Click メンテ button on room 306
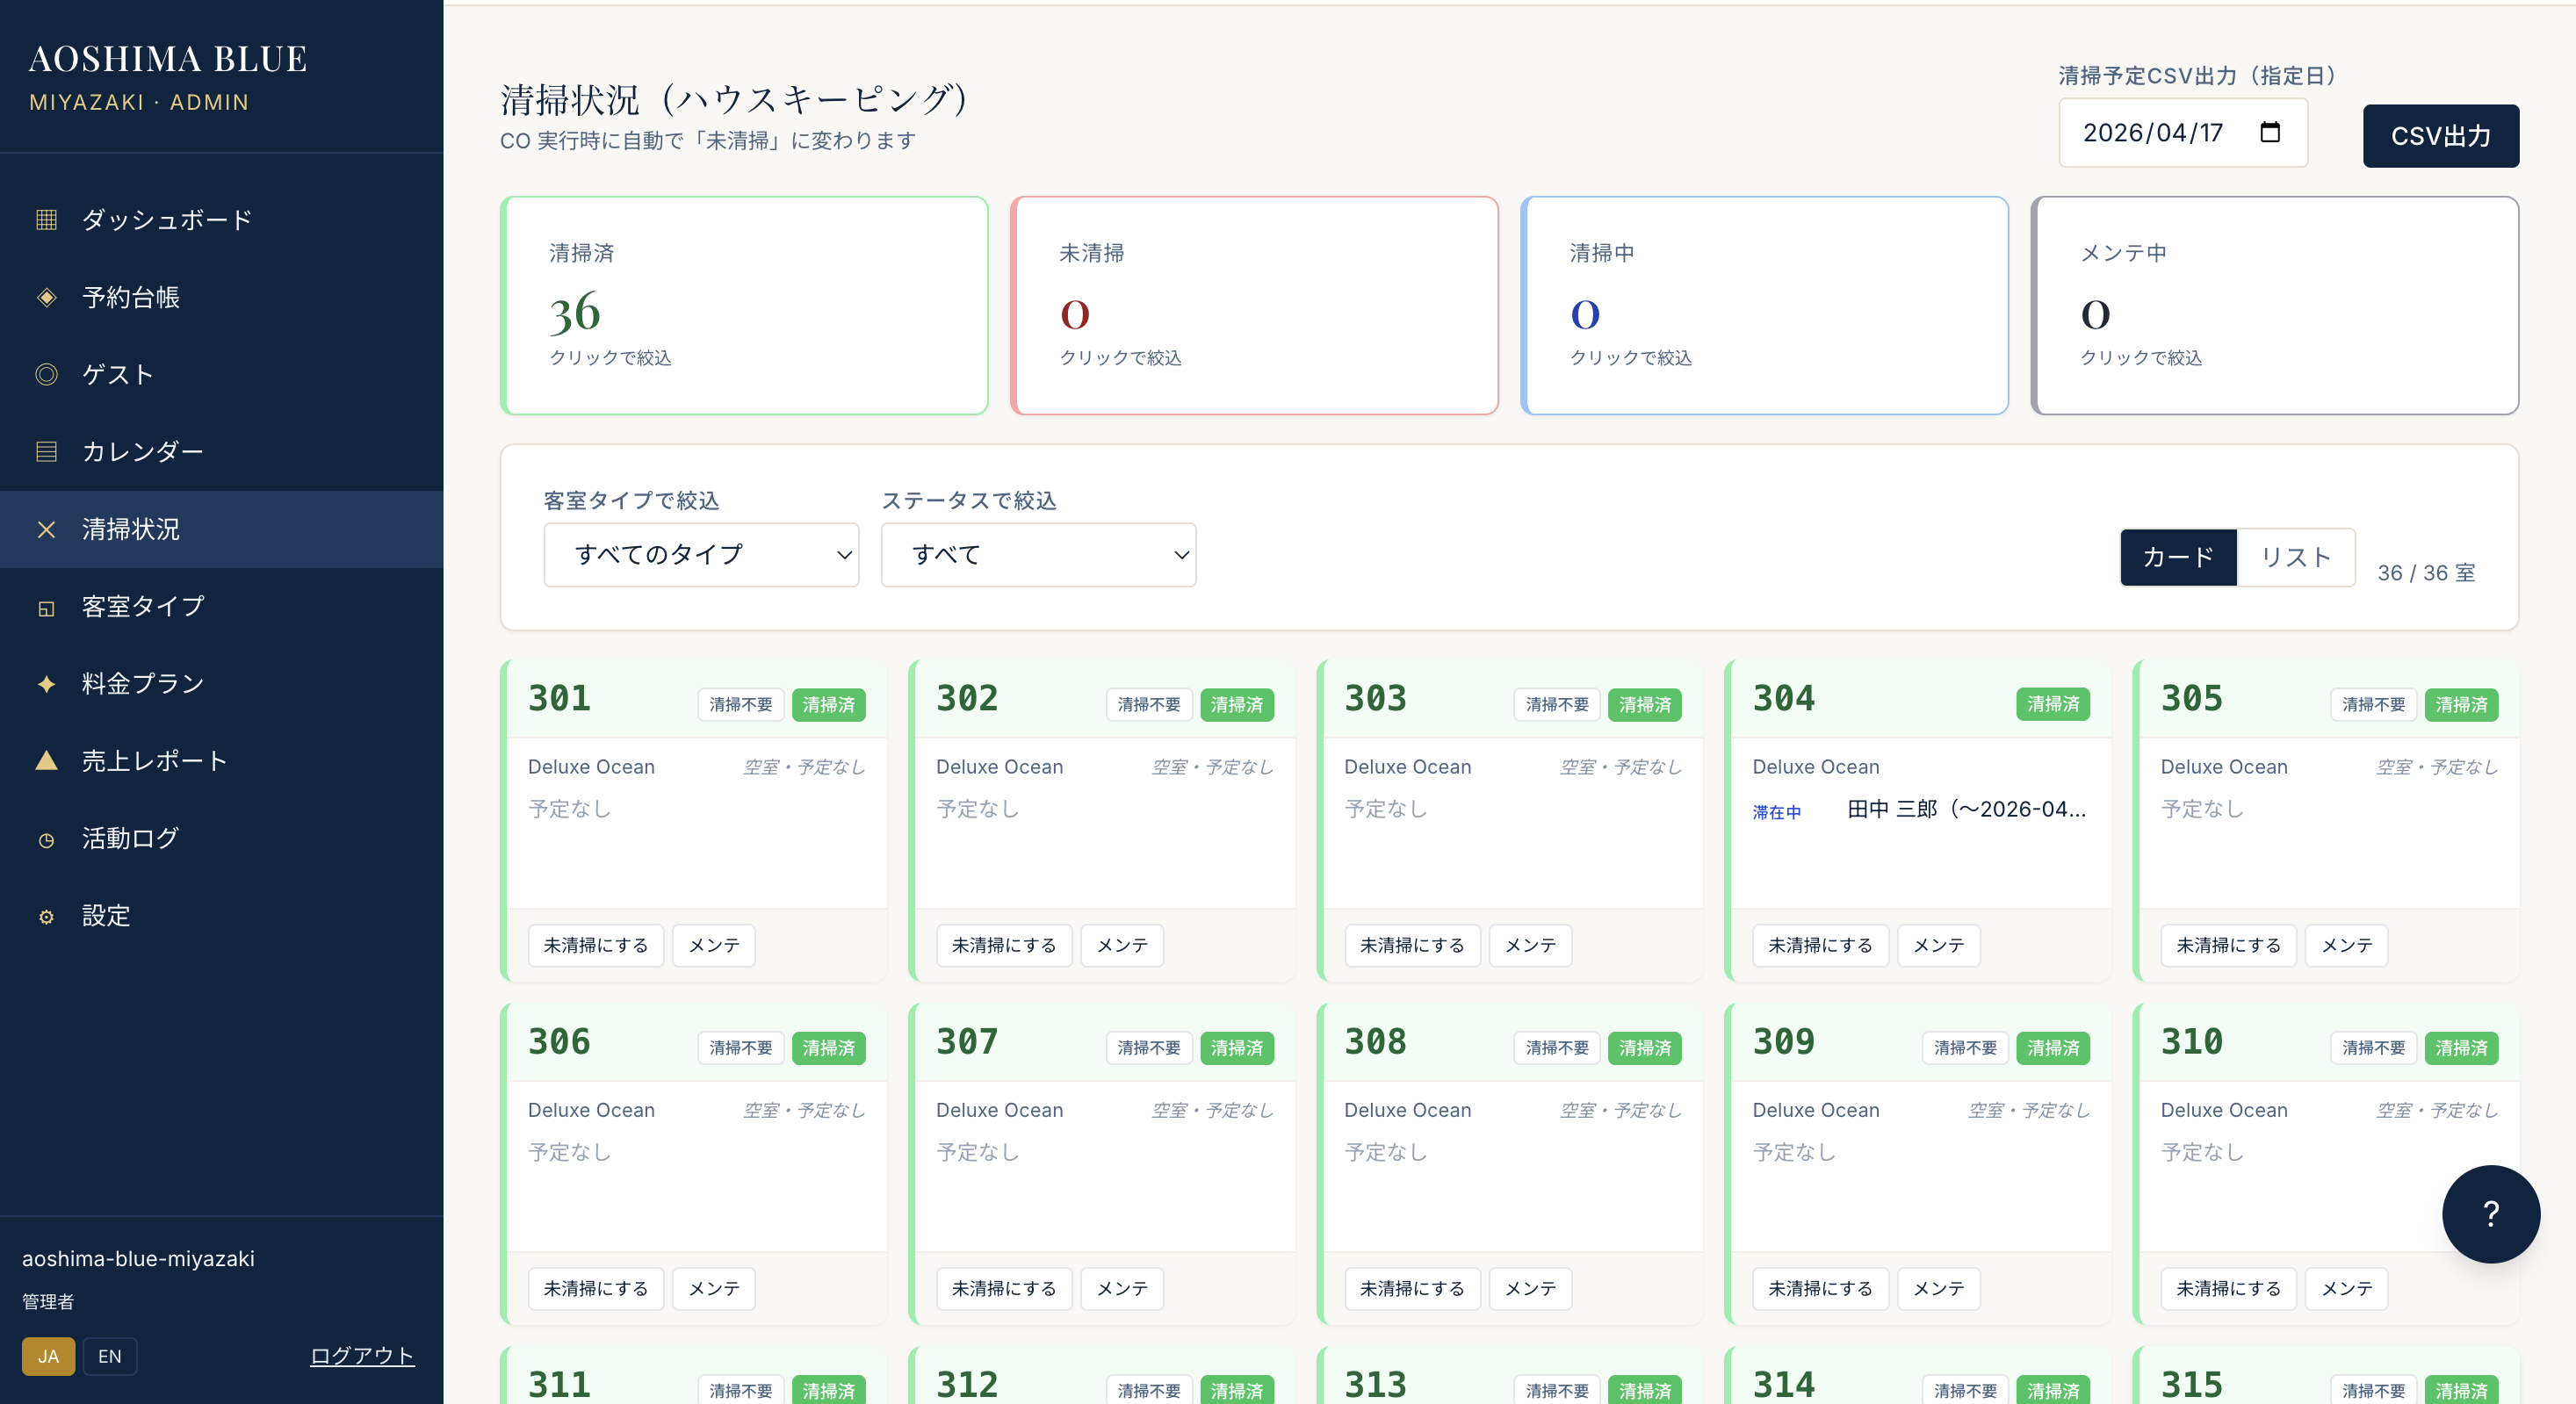This screenshot has height=1404, width=2576. pos(714,1288)
